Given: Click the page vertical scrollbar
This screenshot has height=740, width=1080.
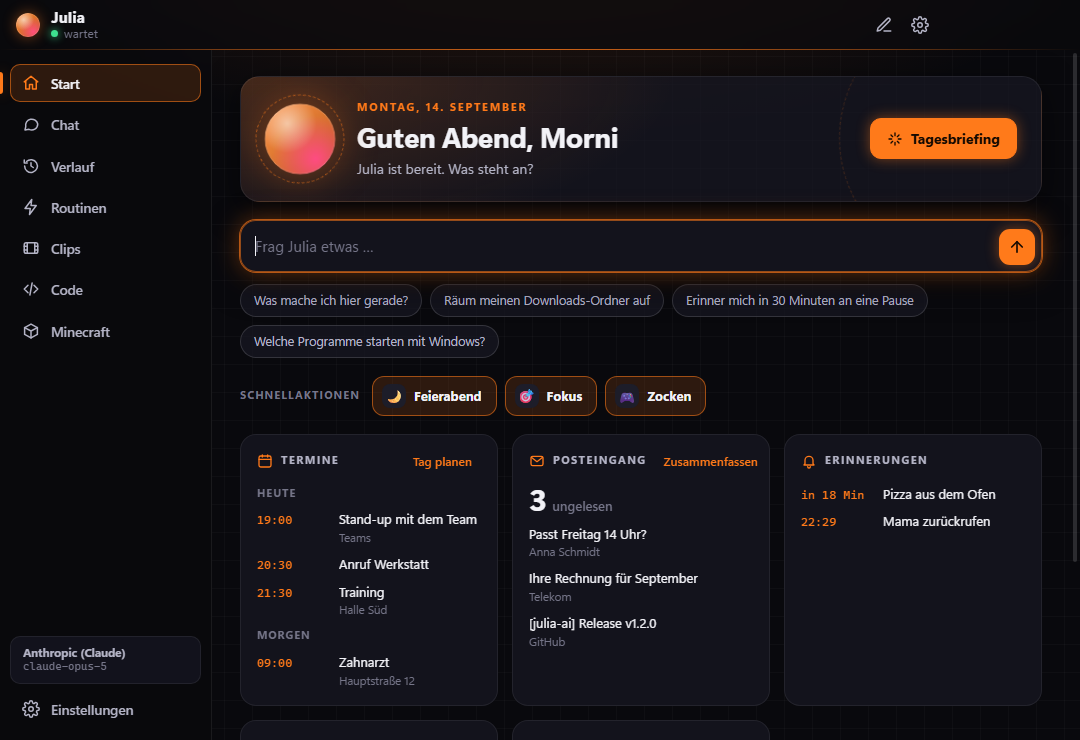Looking at the screenshot, I should pyautogui.click(x=1075, y=307).
